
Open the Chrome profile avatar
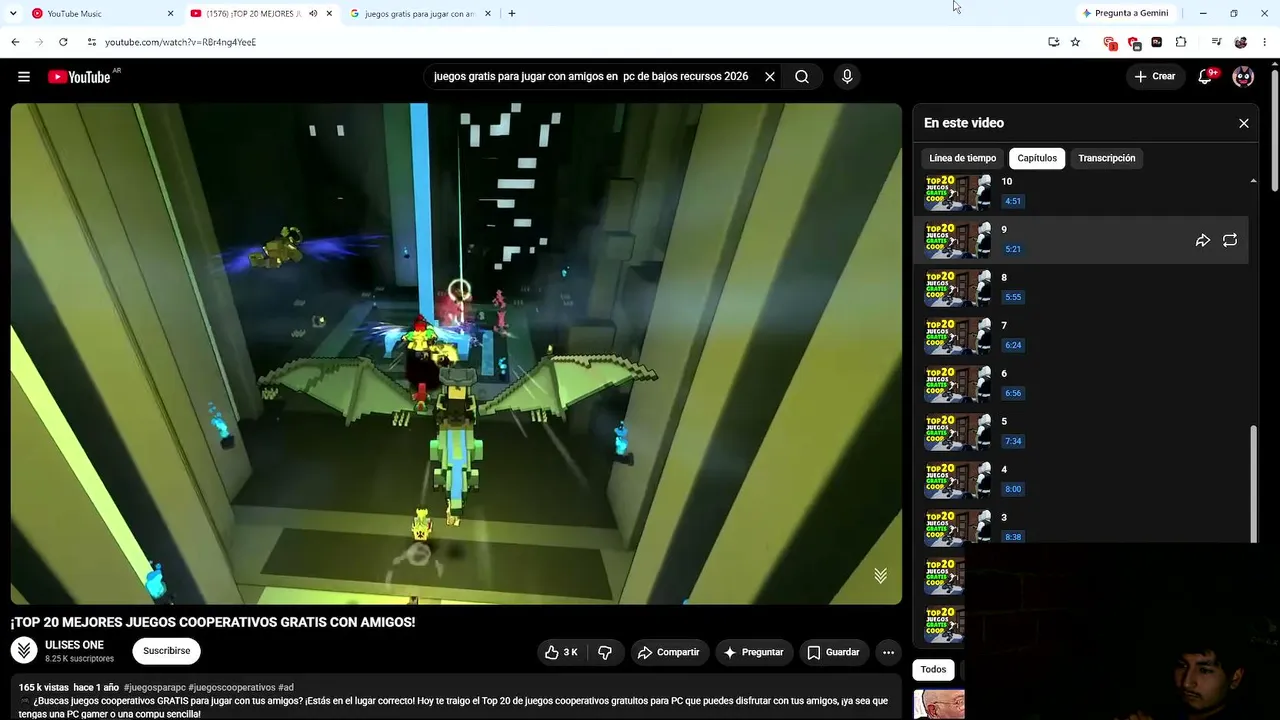pos(1241,42)
